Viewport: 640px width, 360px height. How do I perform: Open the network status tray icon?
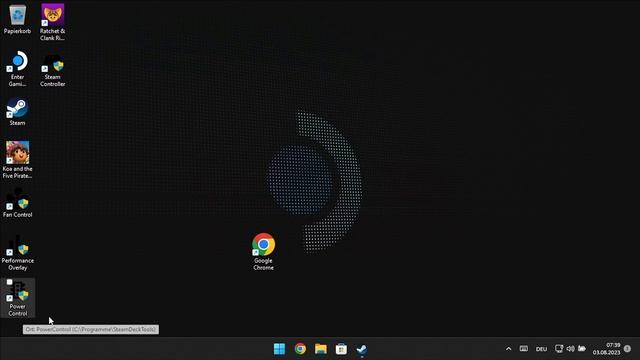tap(559, 349)
